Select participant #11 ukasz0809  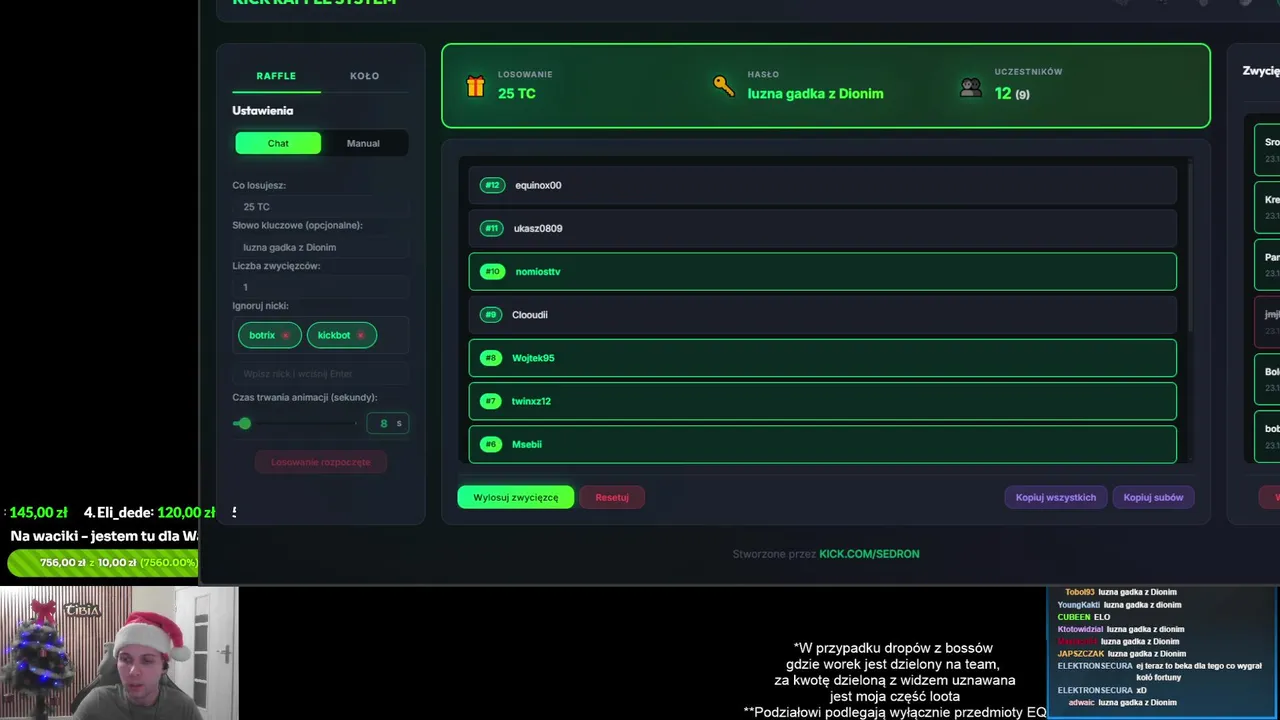[x=822, y=228]
